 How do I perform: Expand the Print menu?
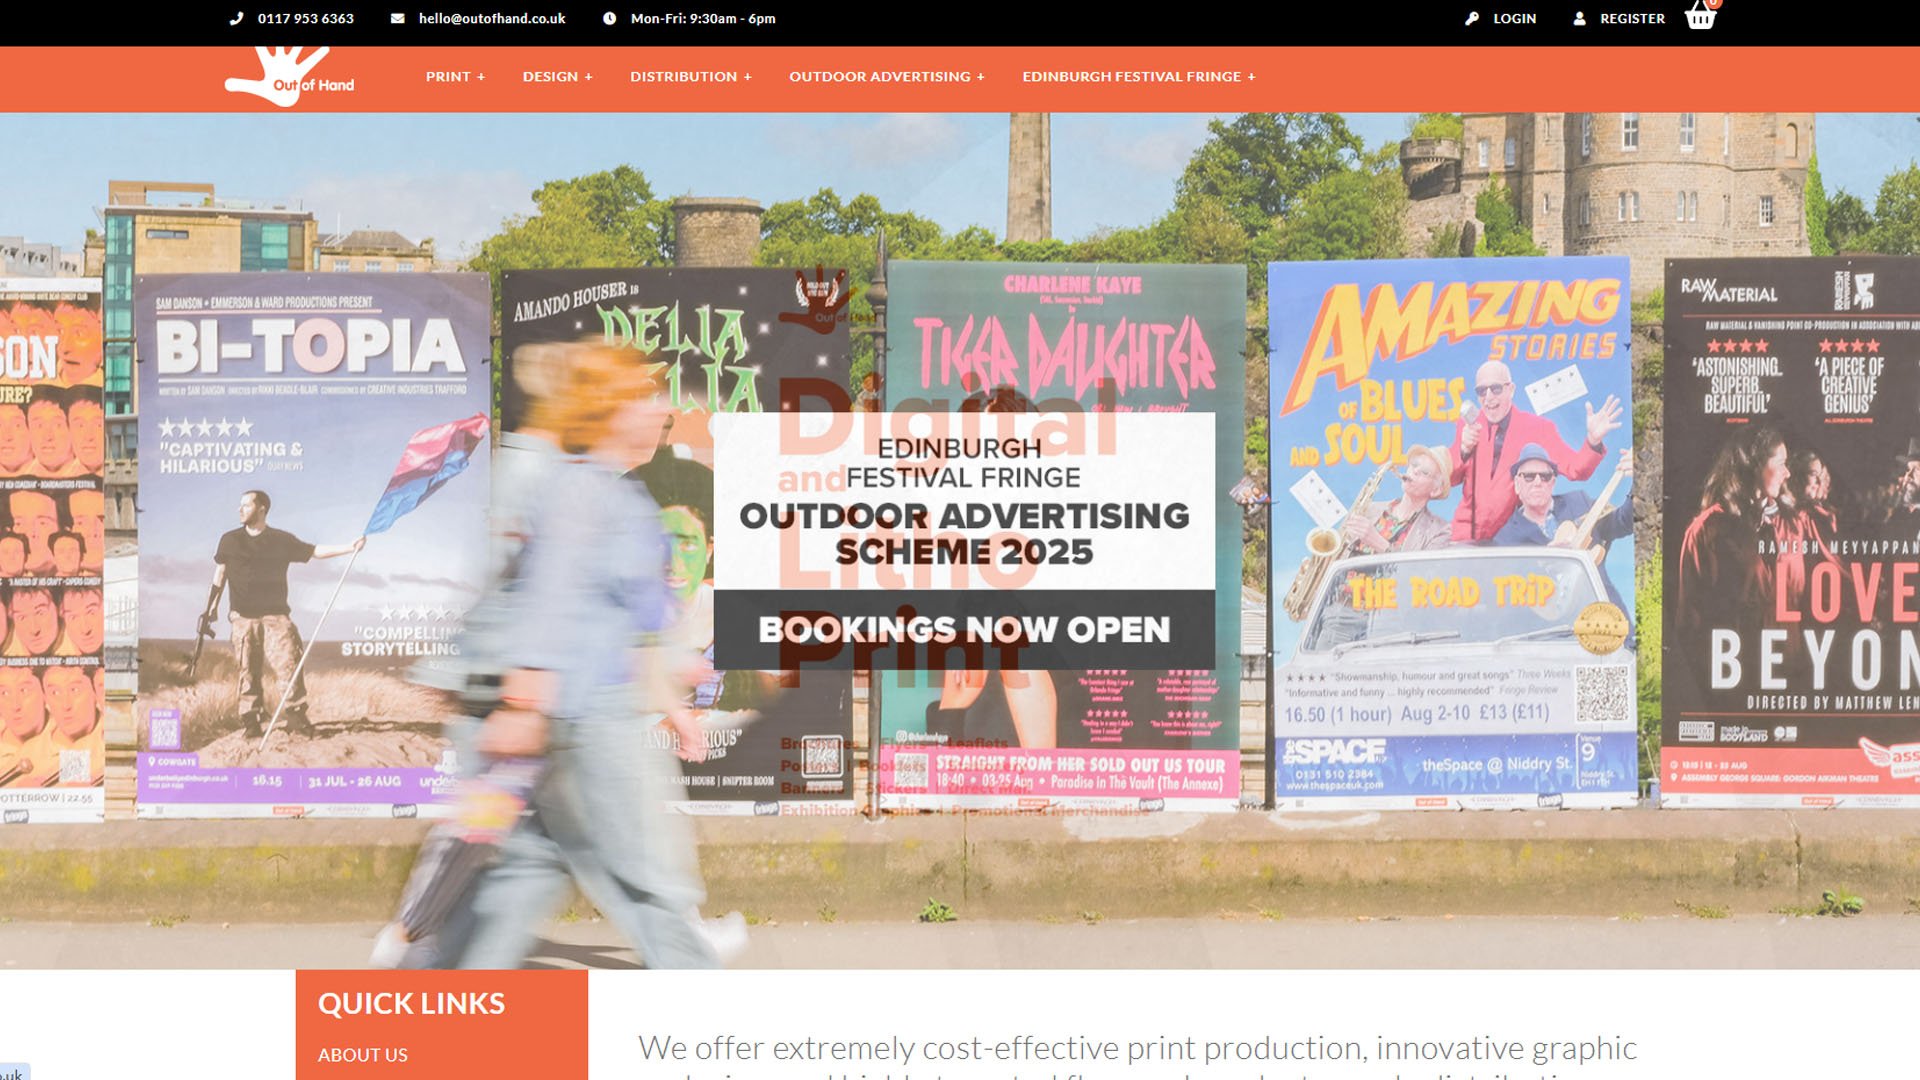pos(455,76)
